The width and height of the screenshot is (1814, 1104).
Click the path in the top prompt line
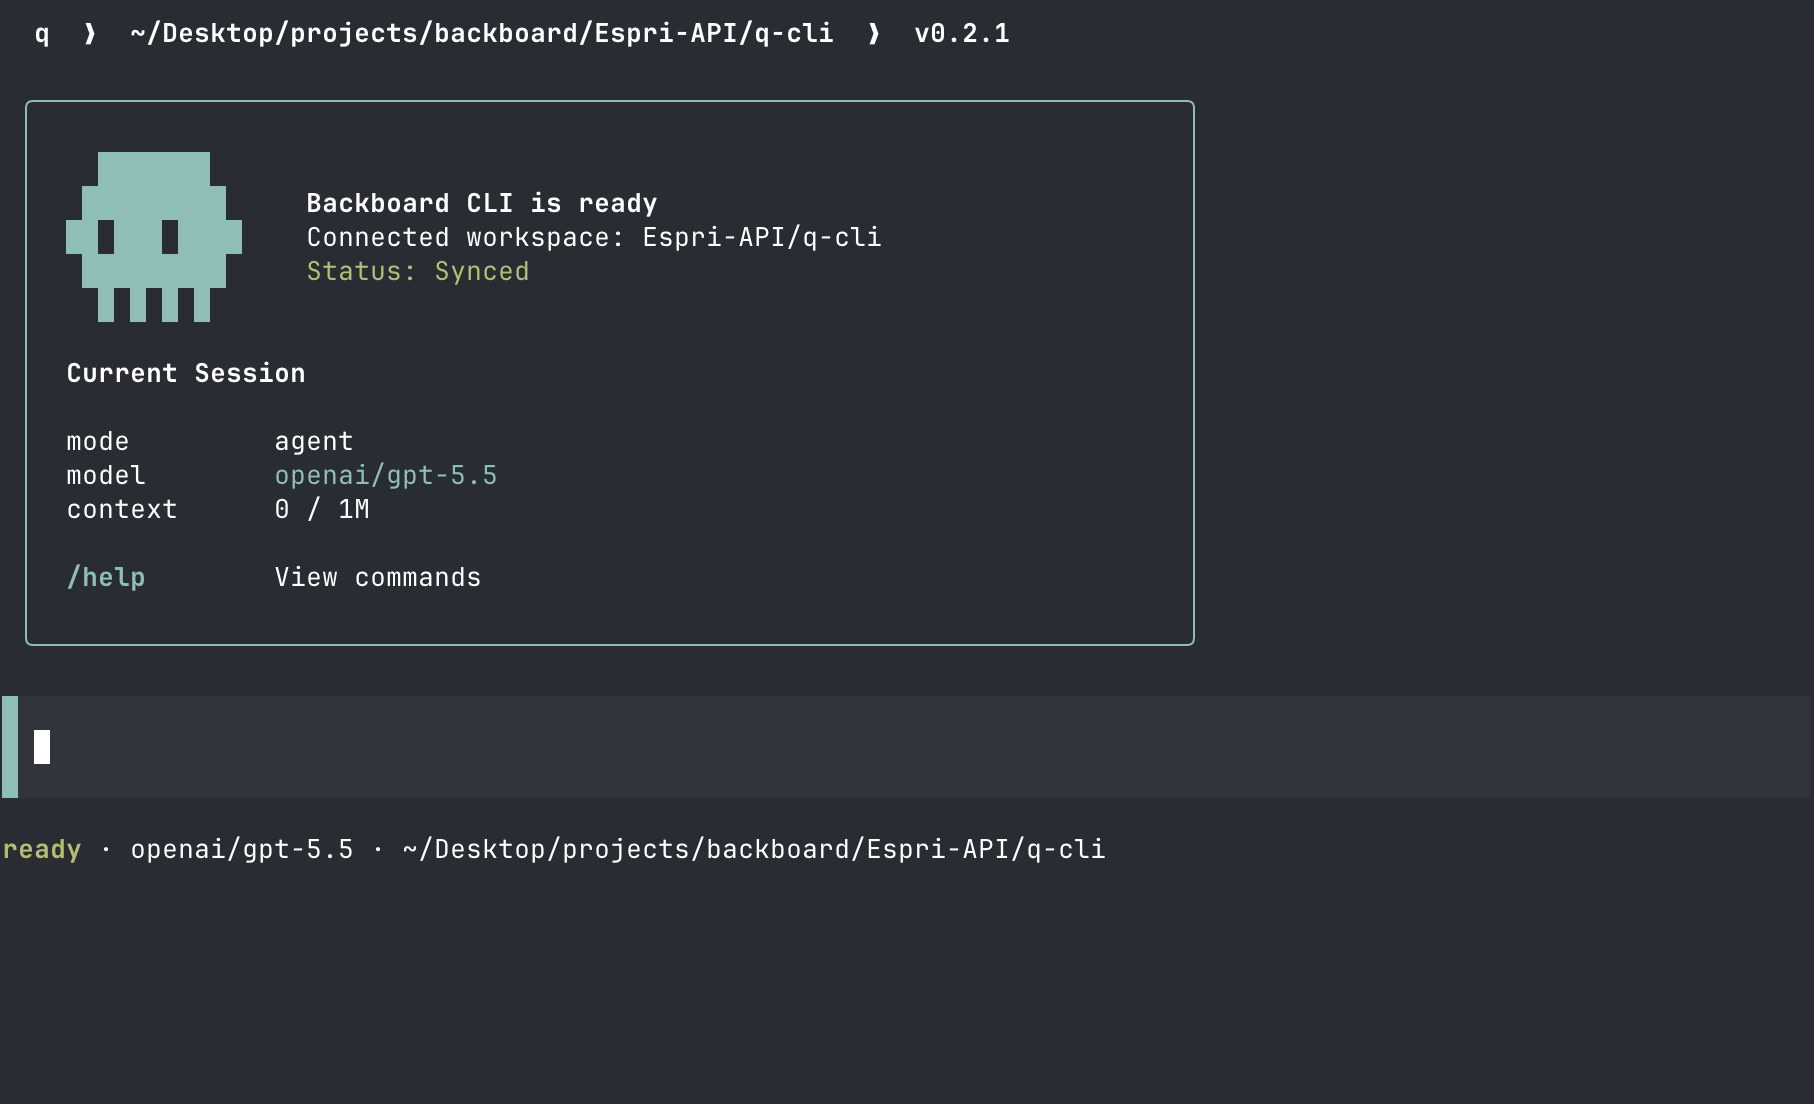[x=482, y=34]
